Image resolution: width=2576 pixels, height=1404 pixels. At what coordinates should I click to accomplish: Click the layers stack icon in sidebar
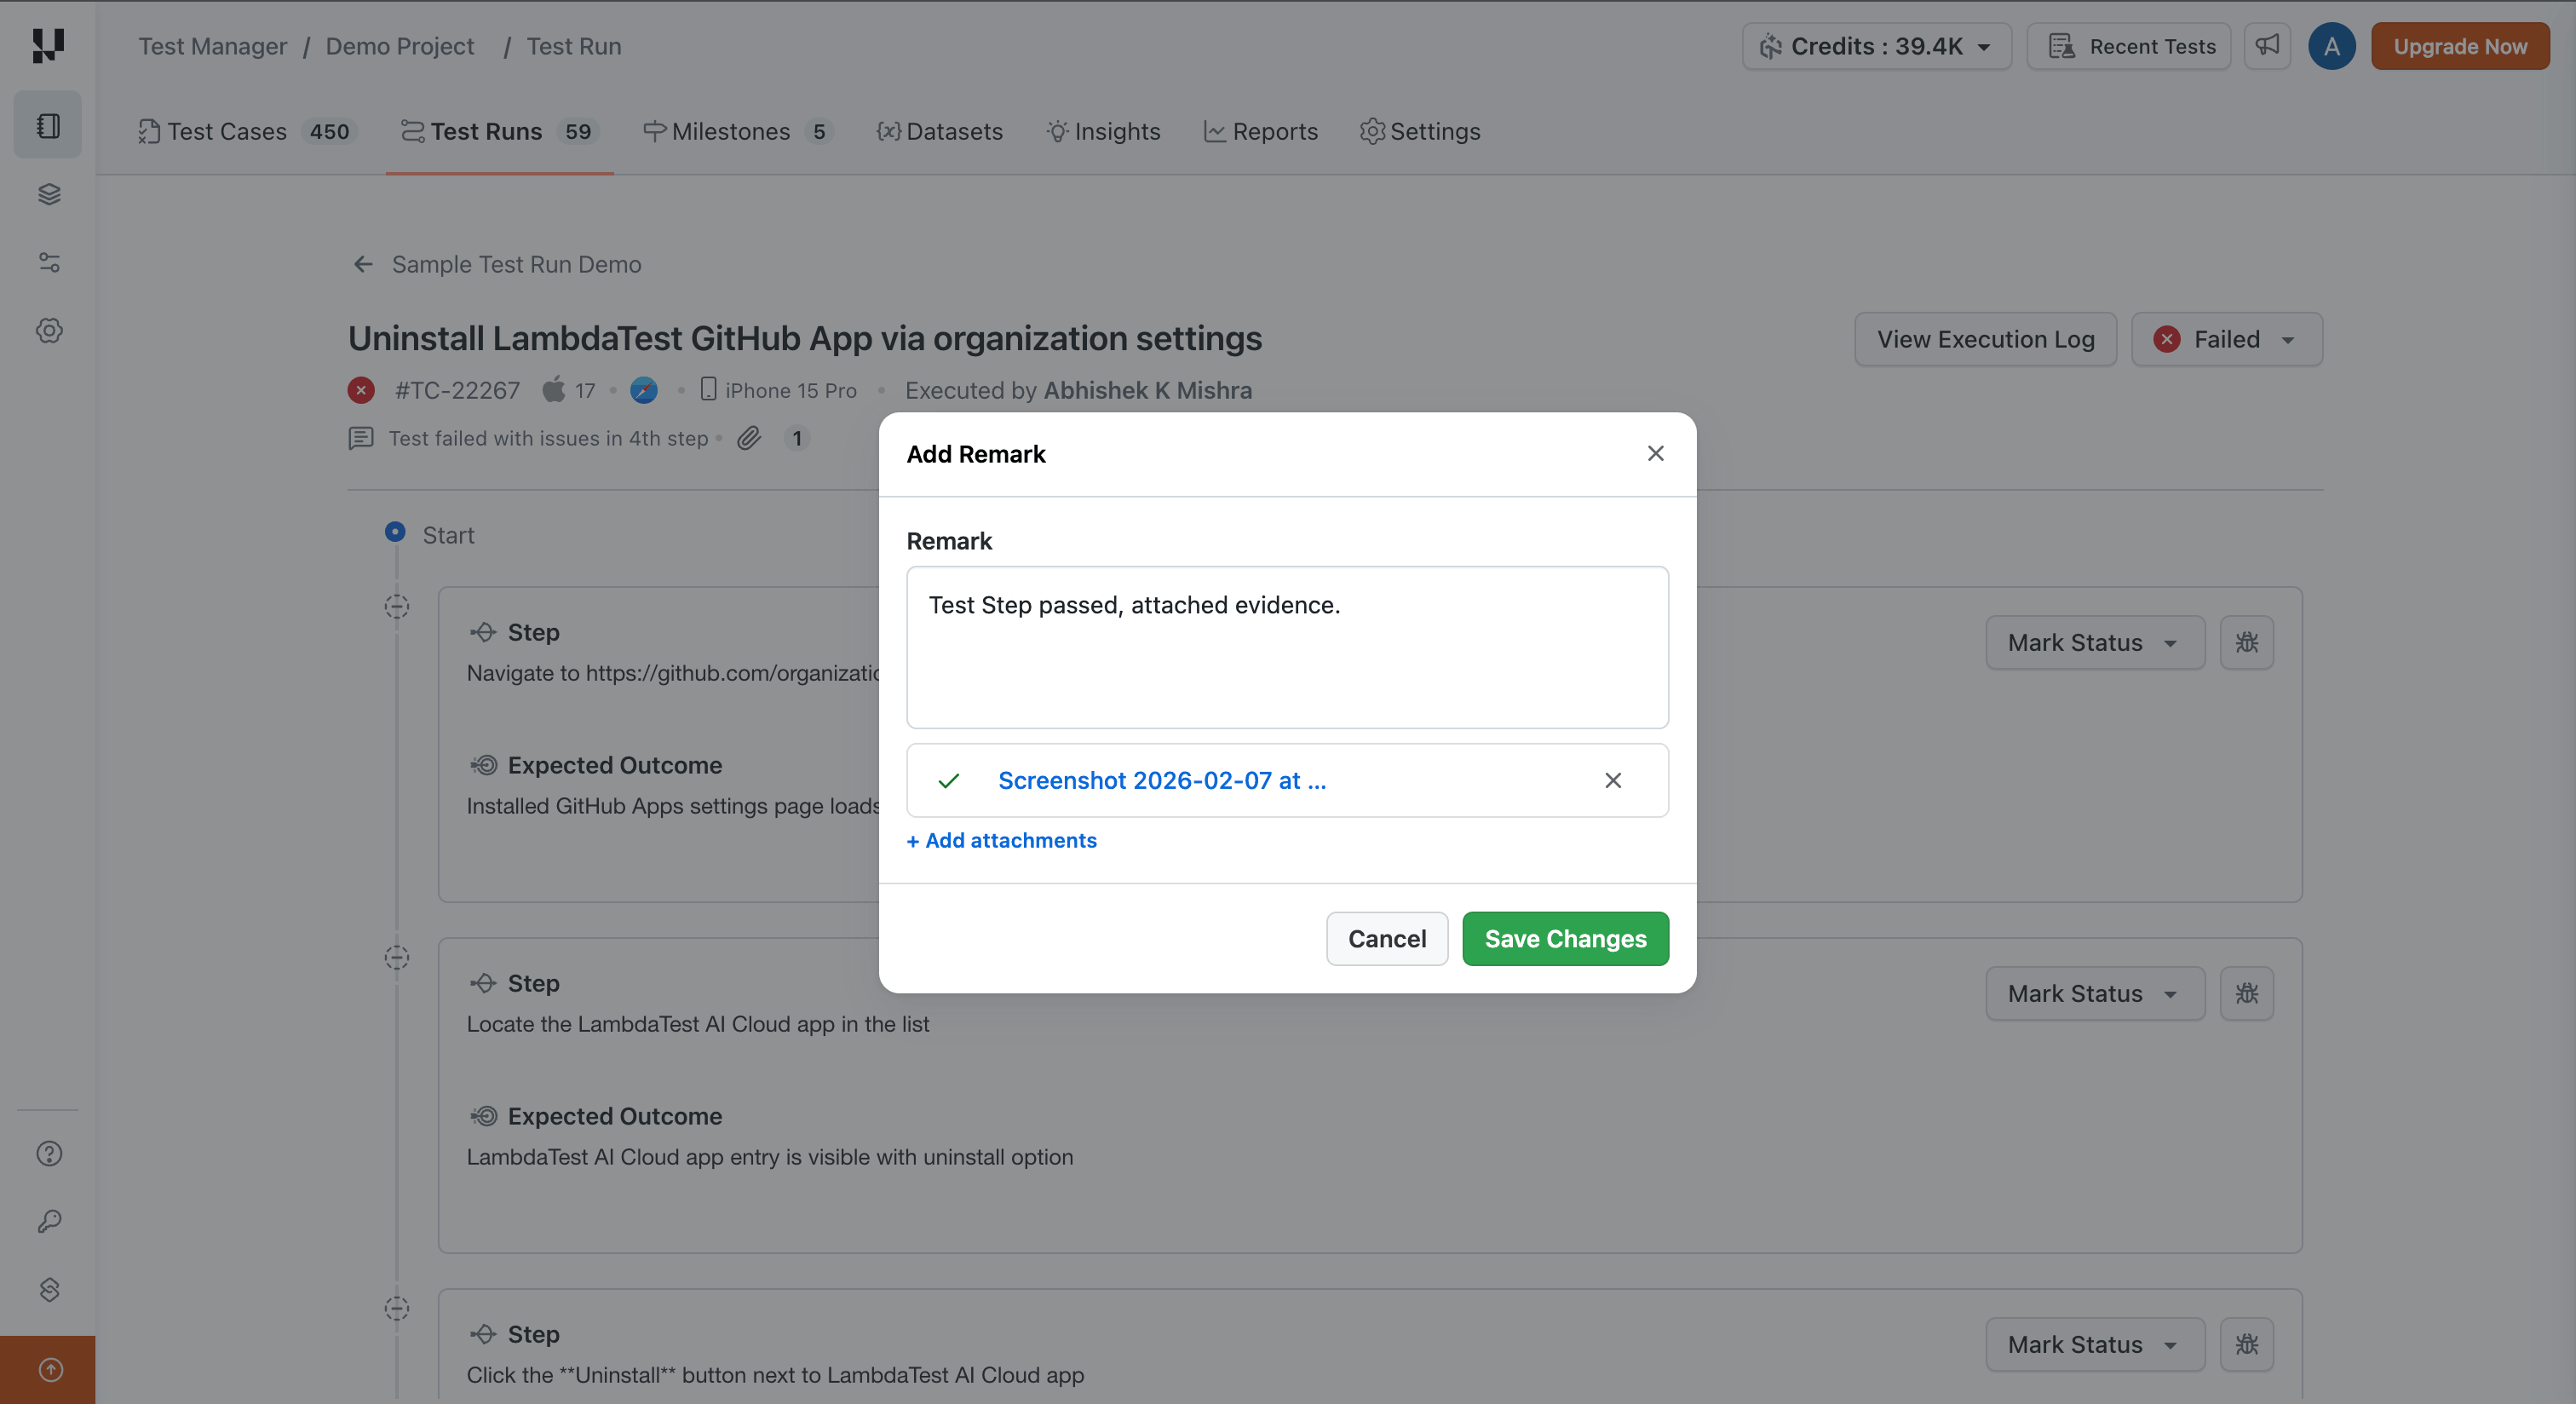point(49,194)
